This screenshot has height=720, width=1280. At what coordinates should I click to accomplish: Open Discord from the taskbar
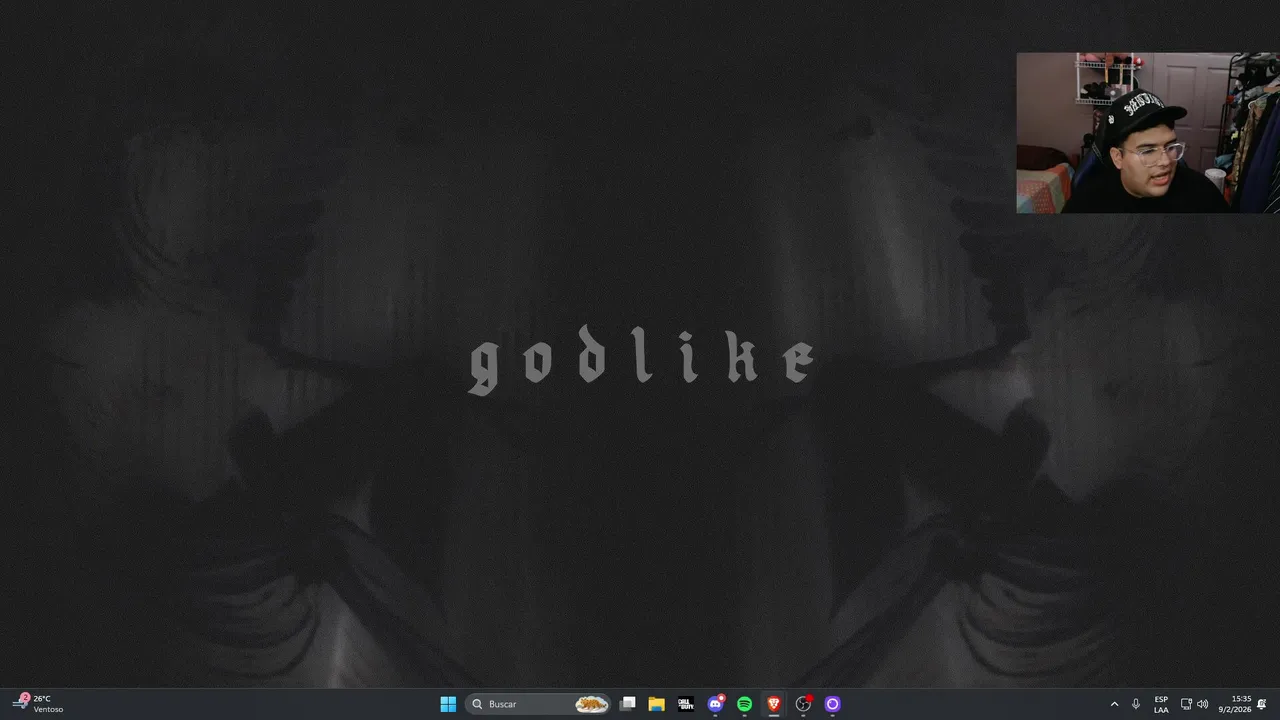[715, 704]
